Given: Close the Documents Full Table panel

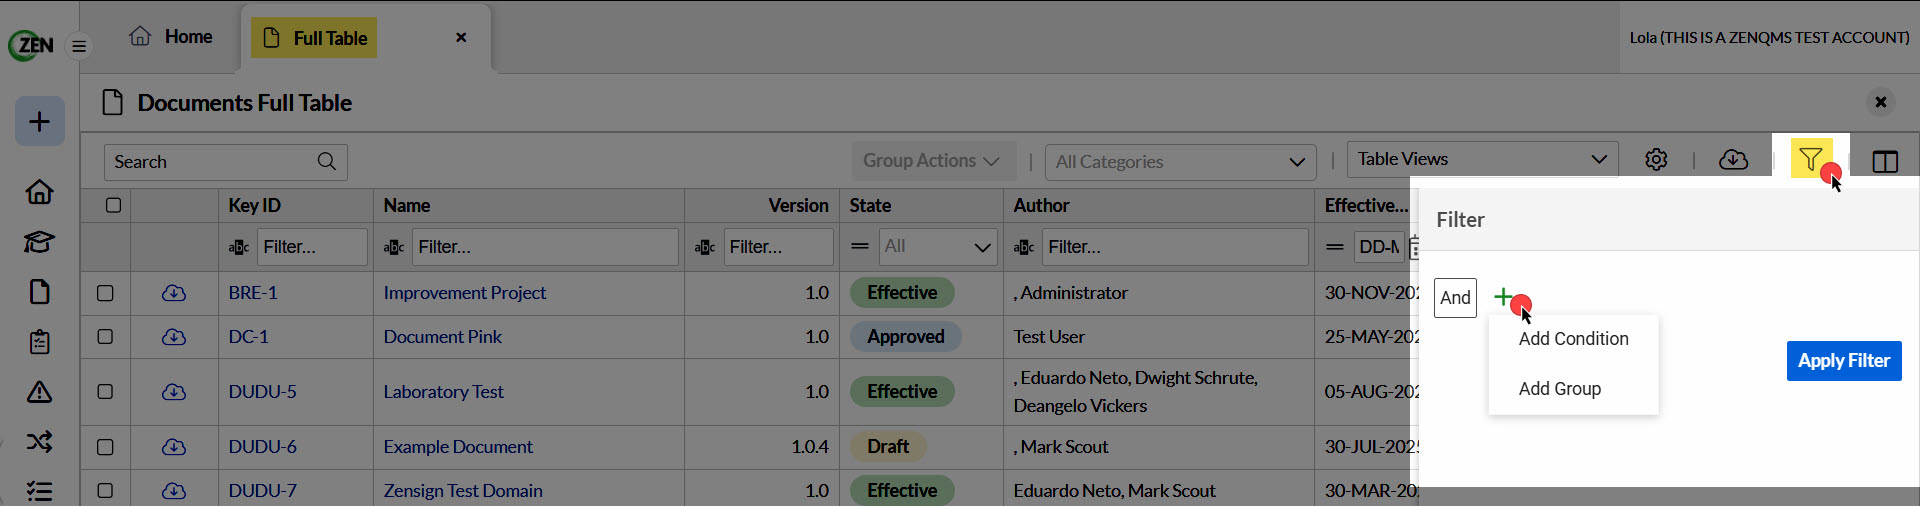Looking at the screenshot, I should point(1880,102).
